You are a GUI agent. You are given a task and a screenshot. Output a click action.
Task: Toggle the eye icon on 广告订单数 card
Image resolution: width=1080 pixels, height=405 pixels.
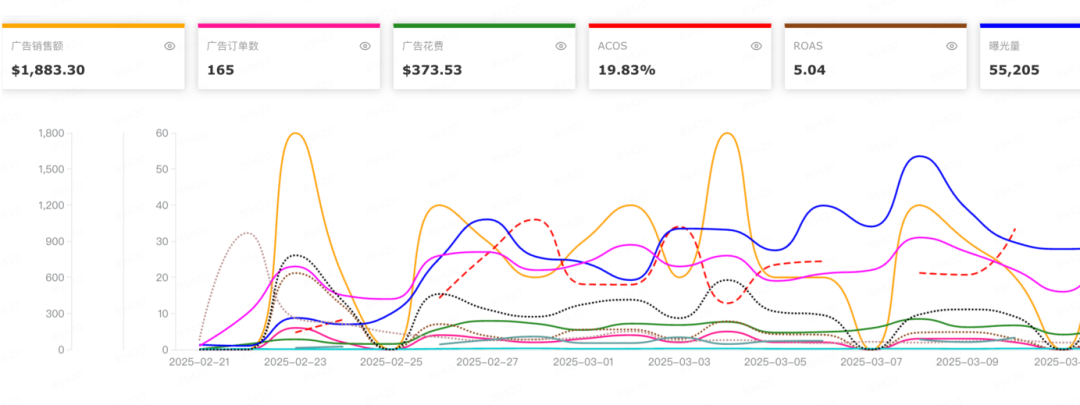[365, 46]
